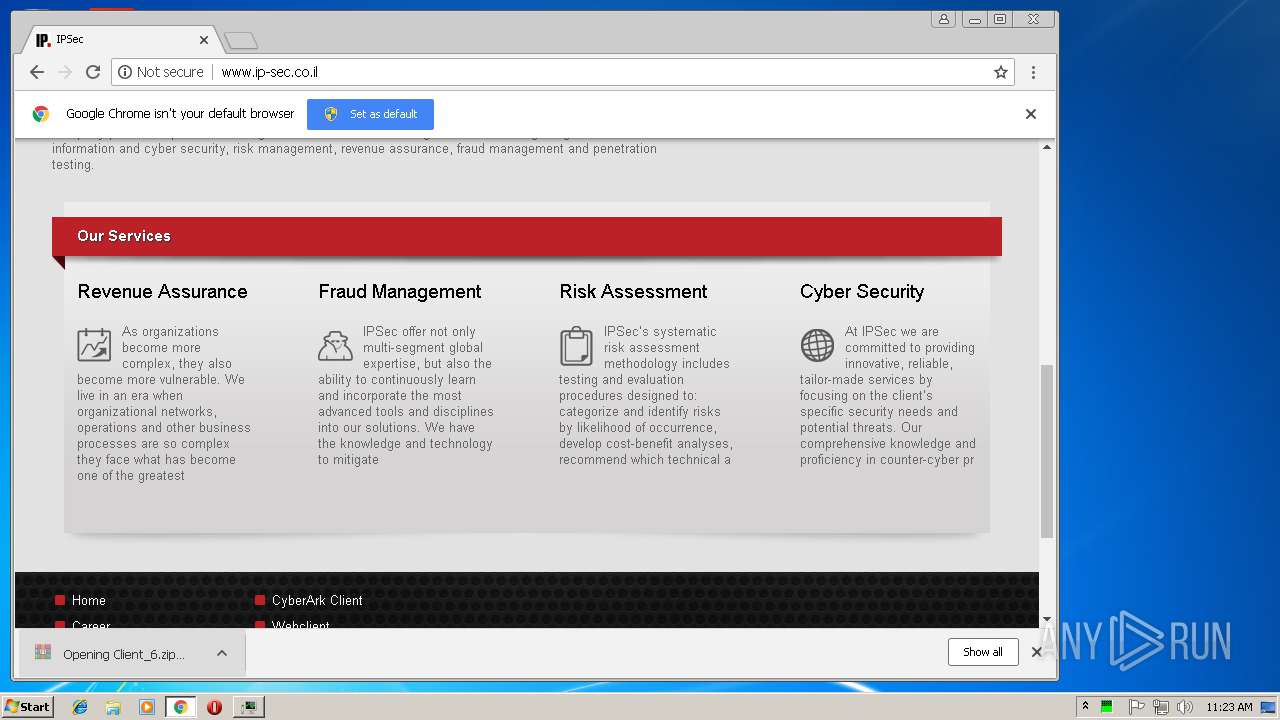Dismiss the default browser notification bar

tap(1031, 114)
